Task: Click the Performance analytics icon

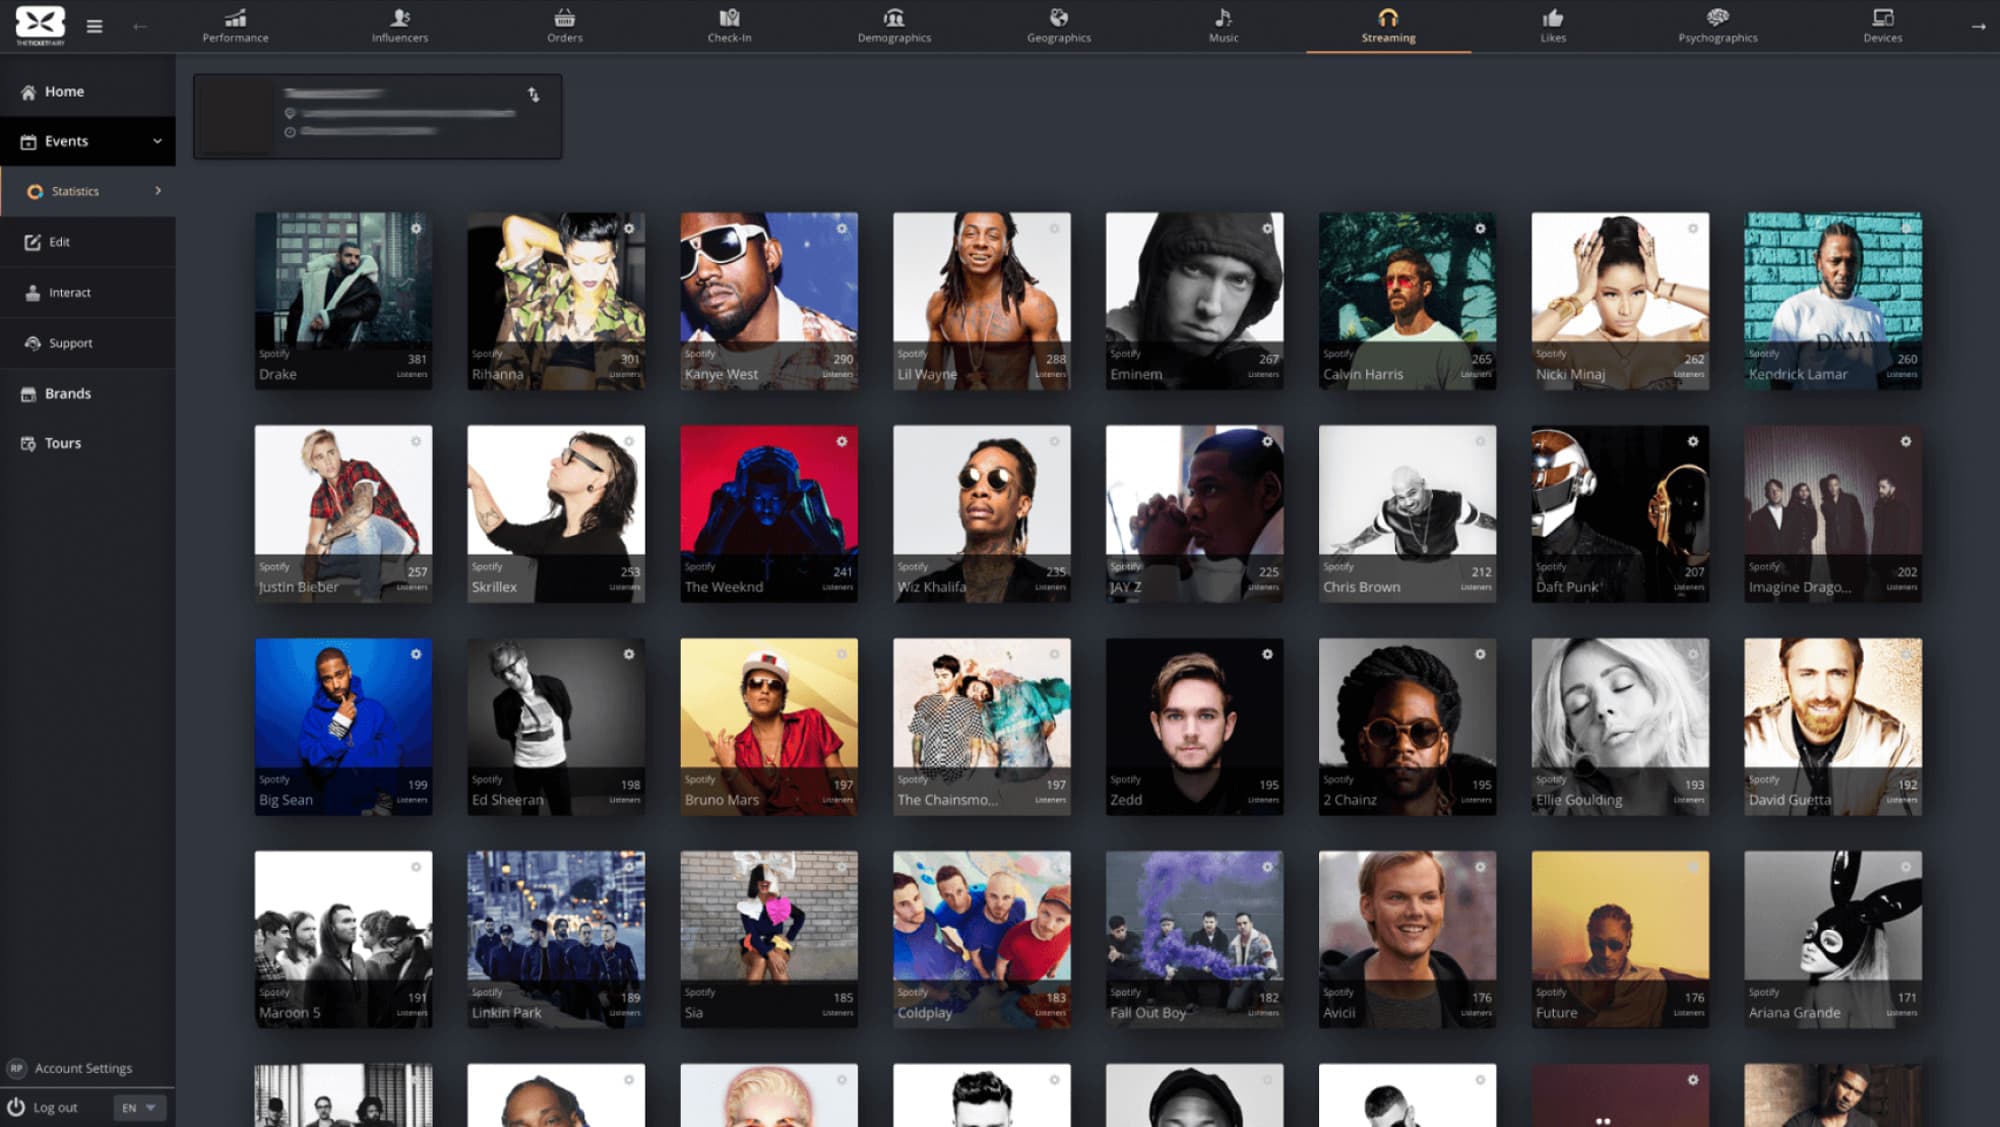Action: point(234,18)
